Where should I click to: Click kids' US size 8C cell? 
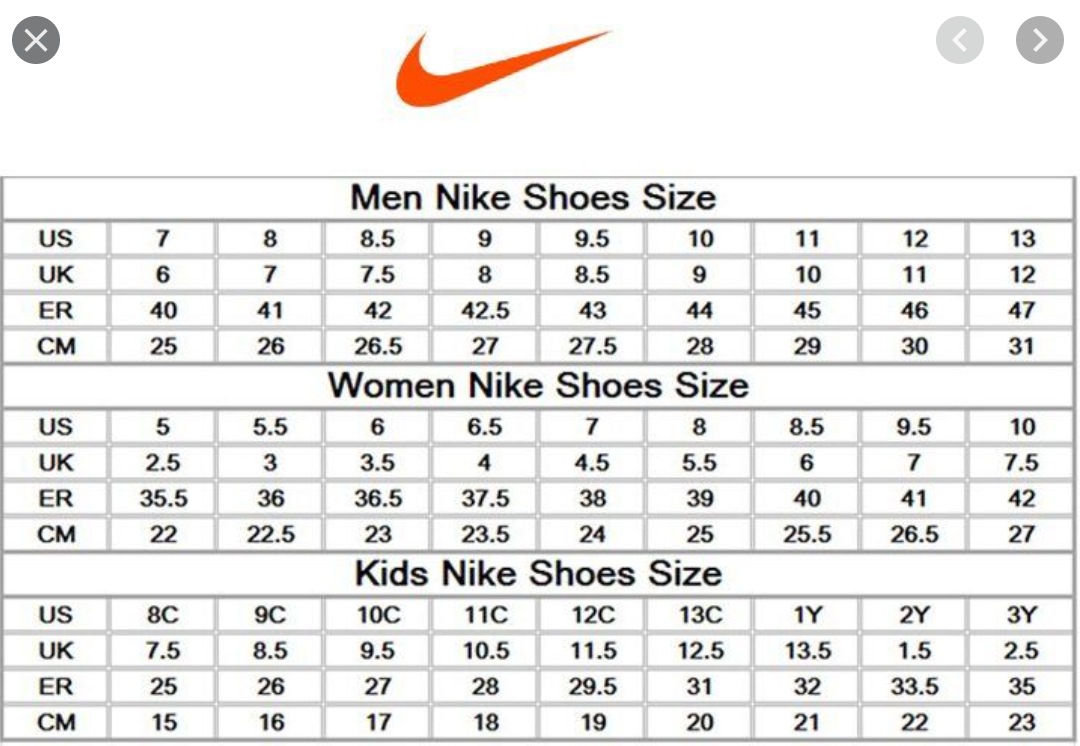163,615
